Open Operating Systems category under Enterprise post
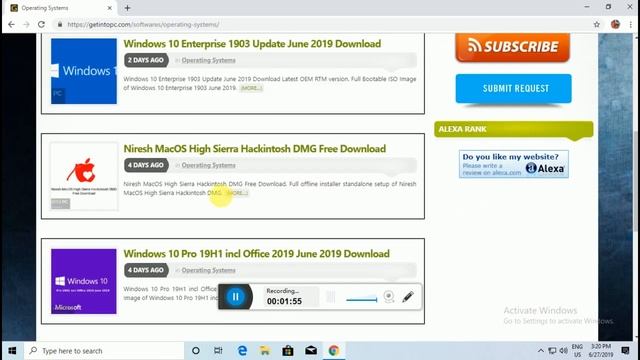Image resolution: width=640 pixels, height=360 pixels. click(208, 60)
